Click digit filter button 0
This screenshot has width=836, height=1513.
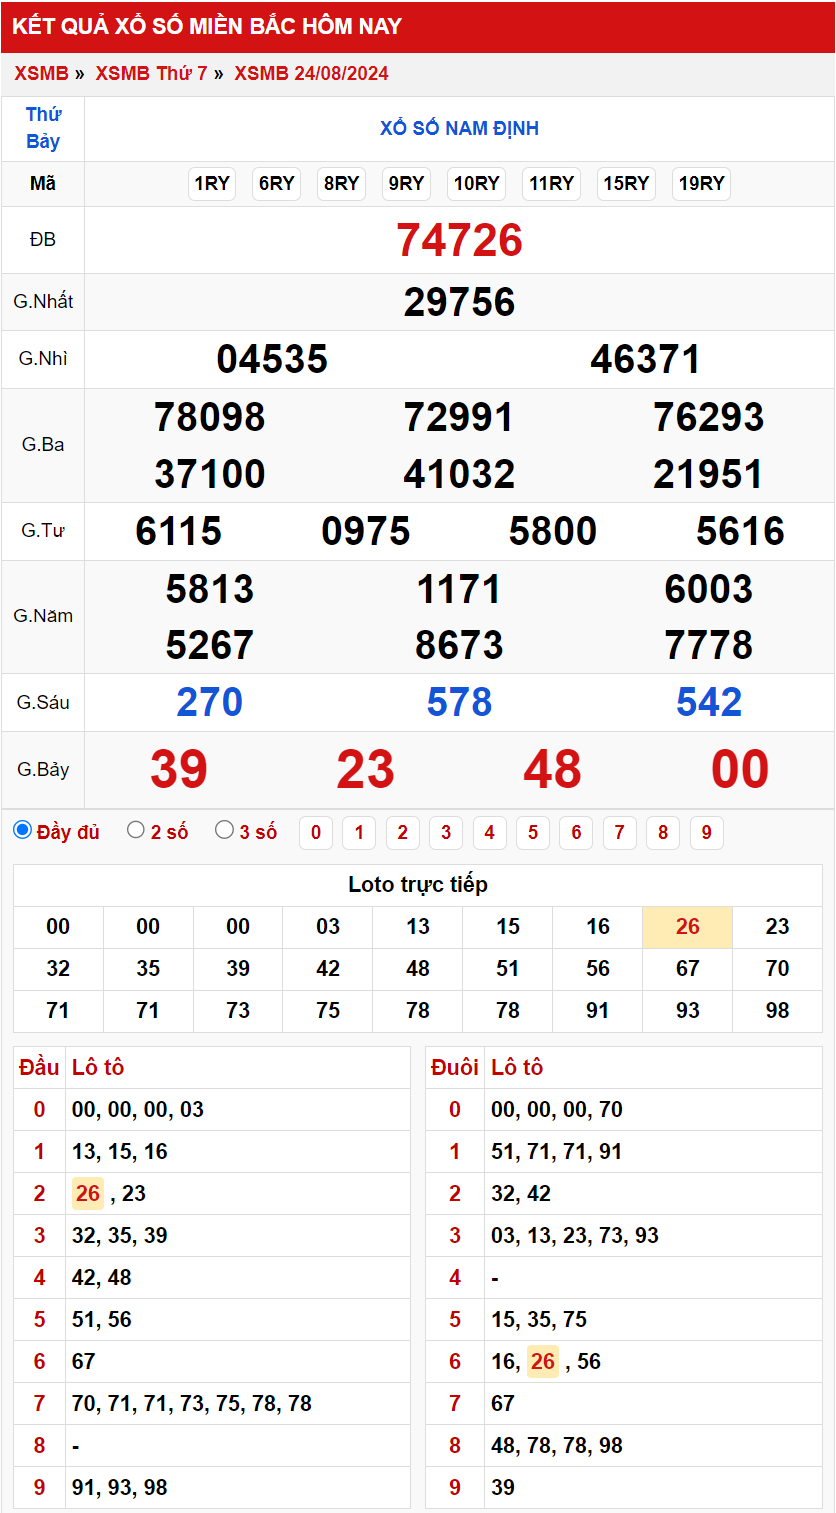point(316,833)
